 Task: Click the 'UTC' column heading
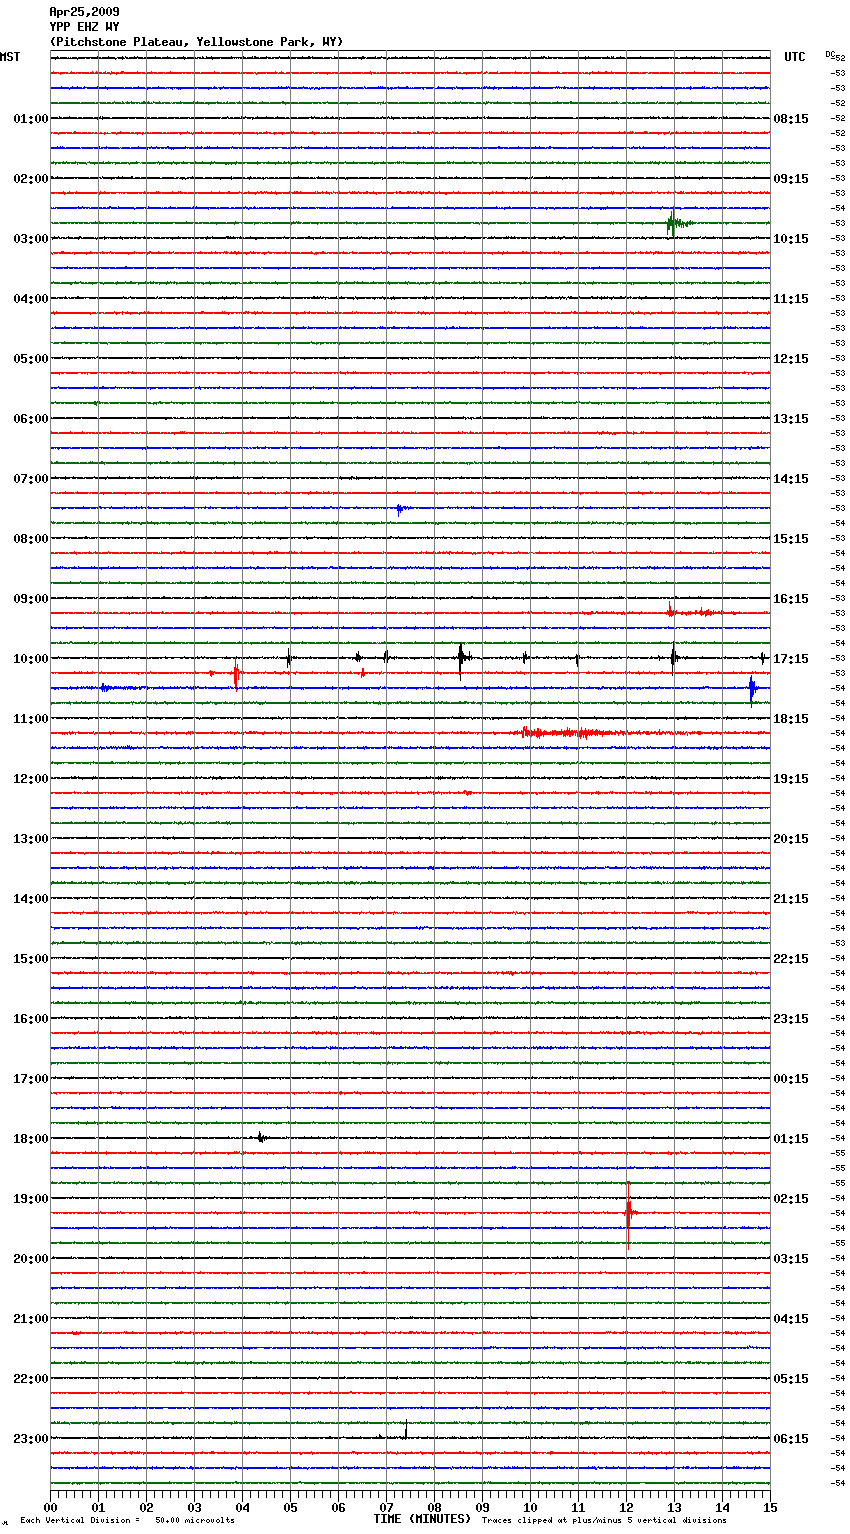click(795, 57)
